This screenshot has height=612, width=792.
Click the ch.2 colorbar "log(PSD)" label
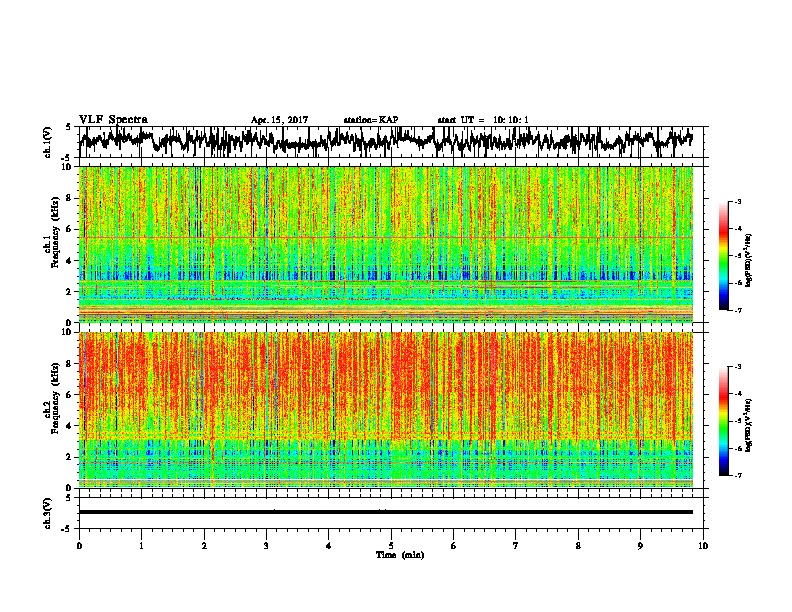click(749, 425)
